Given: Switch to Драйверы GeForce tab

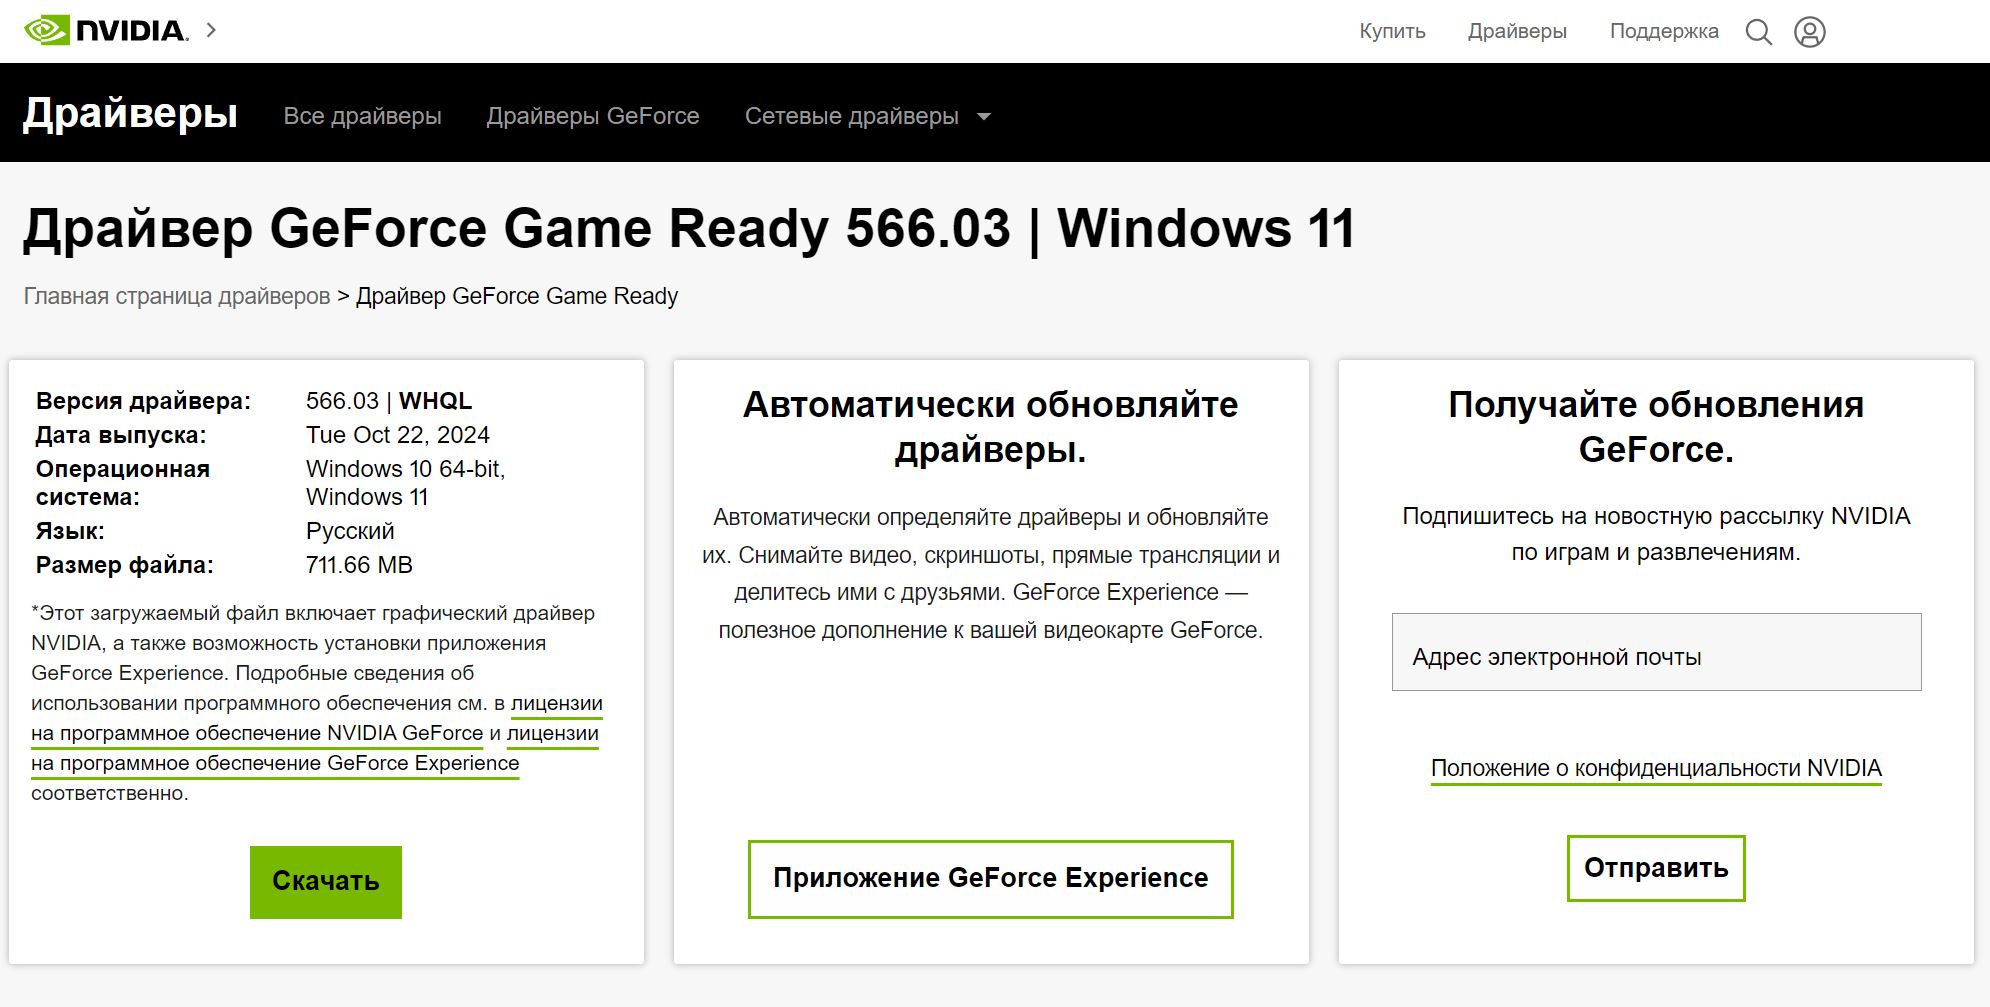Looking at the screenshot, I should point(593,116).
